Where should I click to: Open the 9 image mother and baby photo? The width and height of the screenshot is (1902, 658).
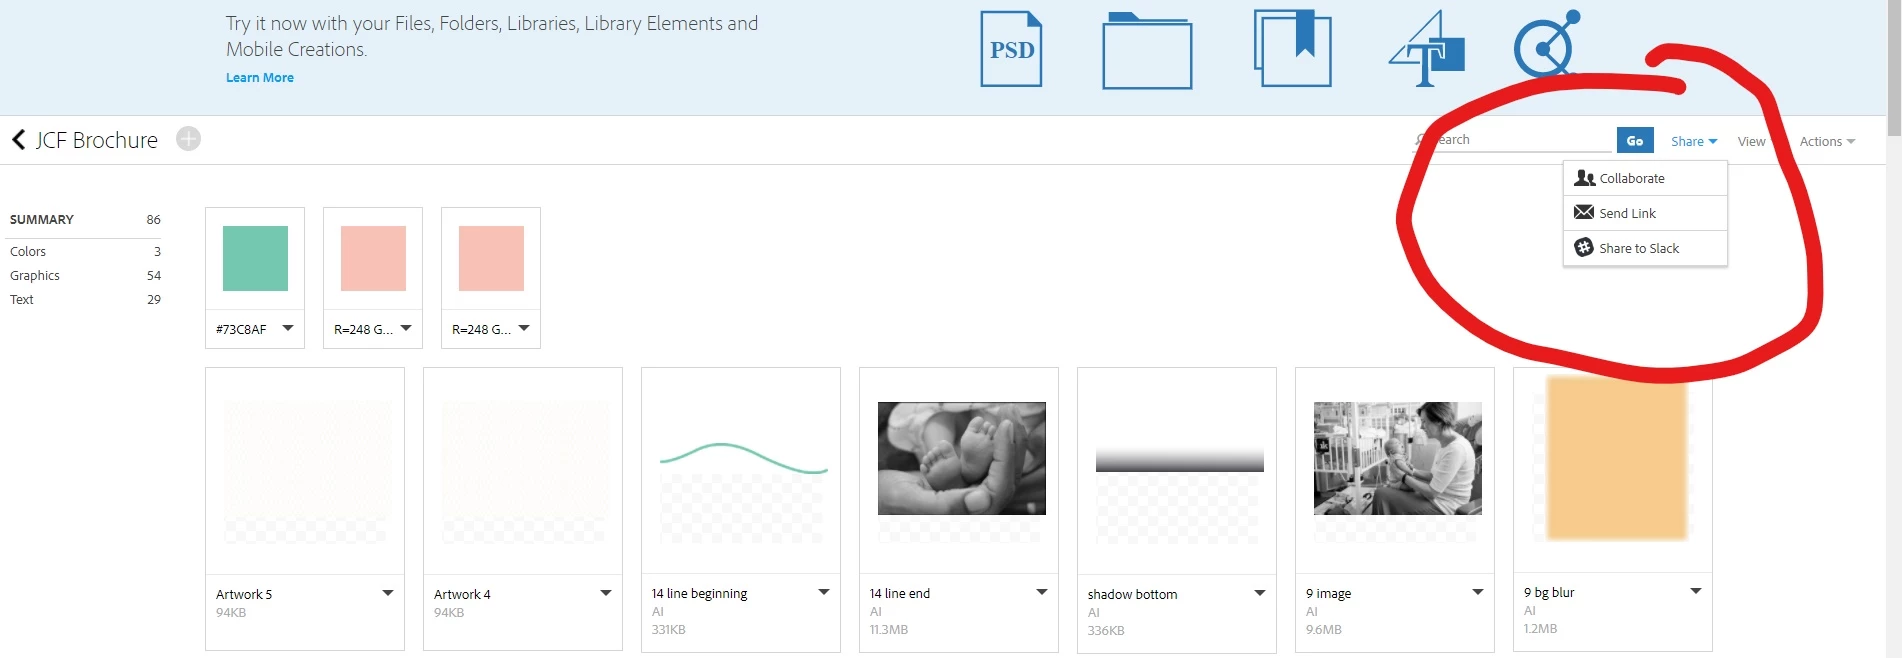click(x=1397, y=458)
